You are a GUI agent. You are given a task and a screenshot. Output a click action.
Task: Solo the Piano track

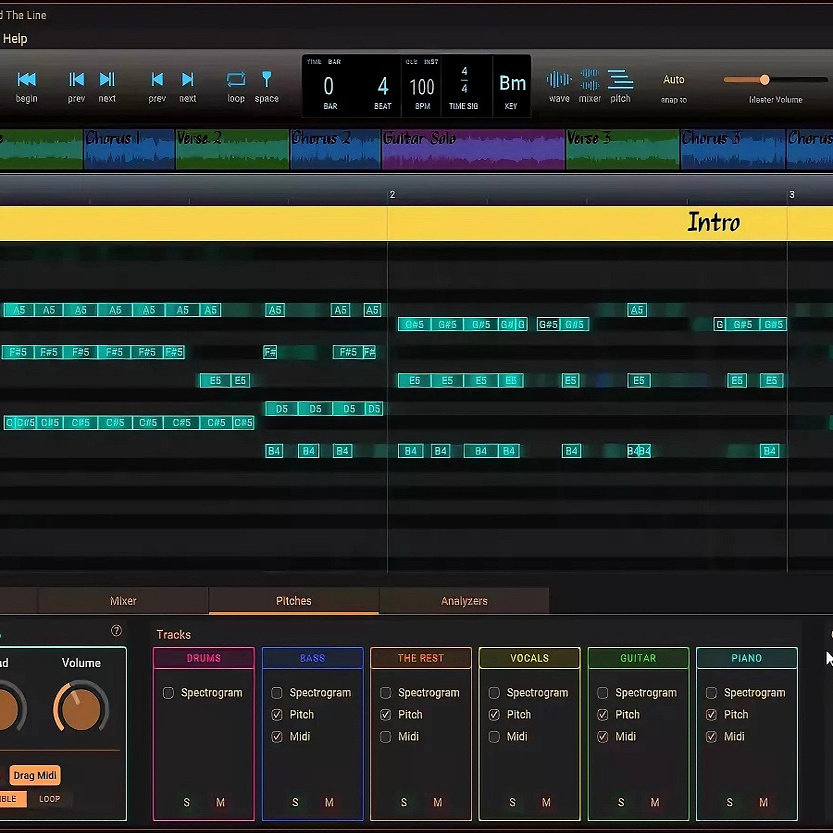730,802
